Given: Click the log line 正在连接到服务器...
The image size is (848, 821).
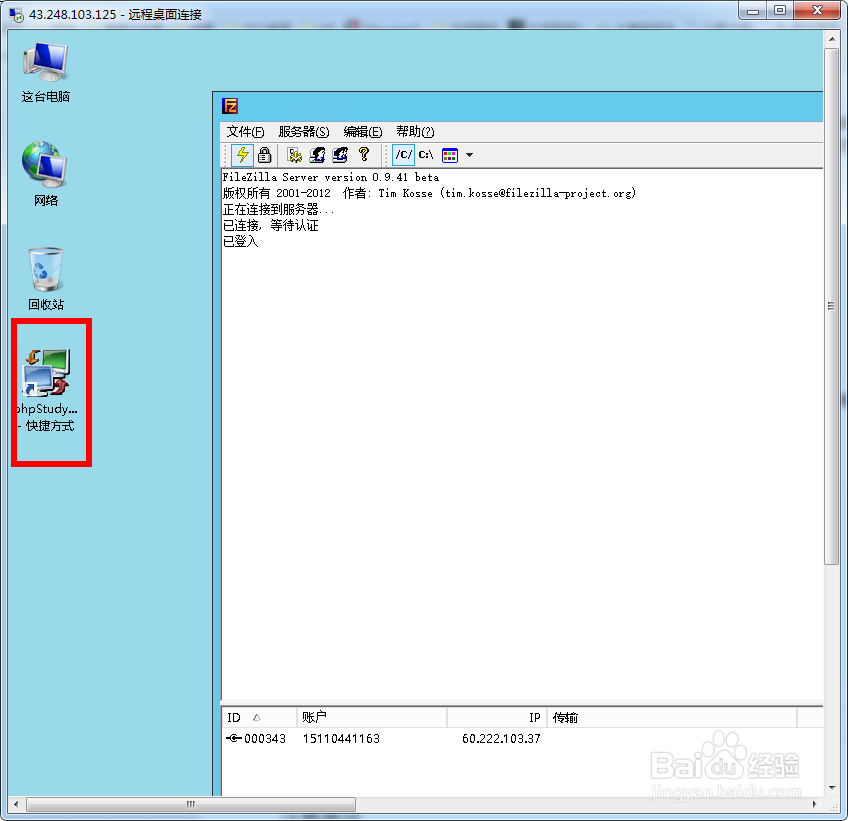Looking at the screenshot, I should [278, 209].
